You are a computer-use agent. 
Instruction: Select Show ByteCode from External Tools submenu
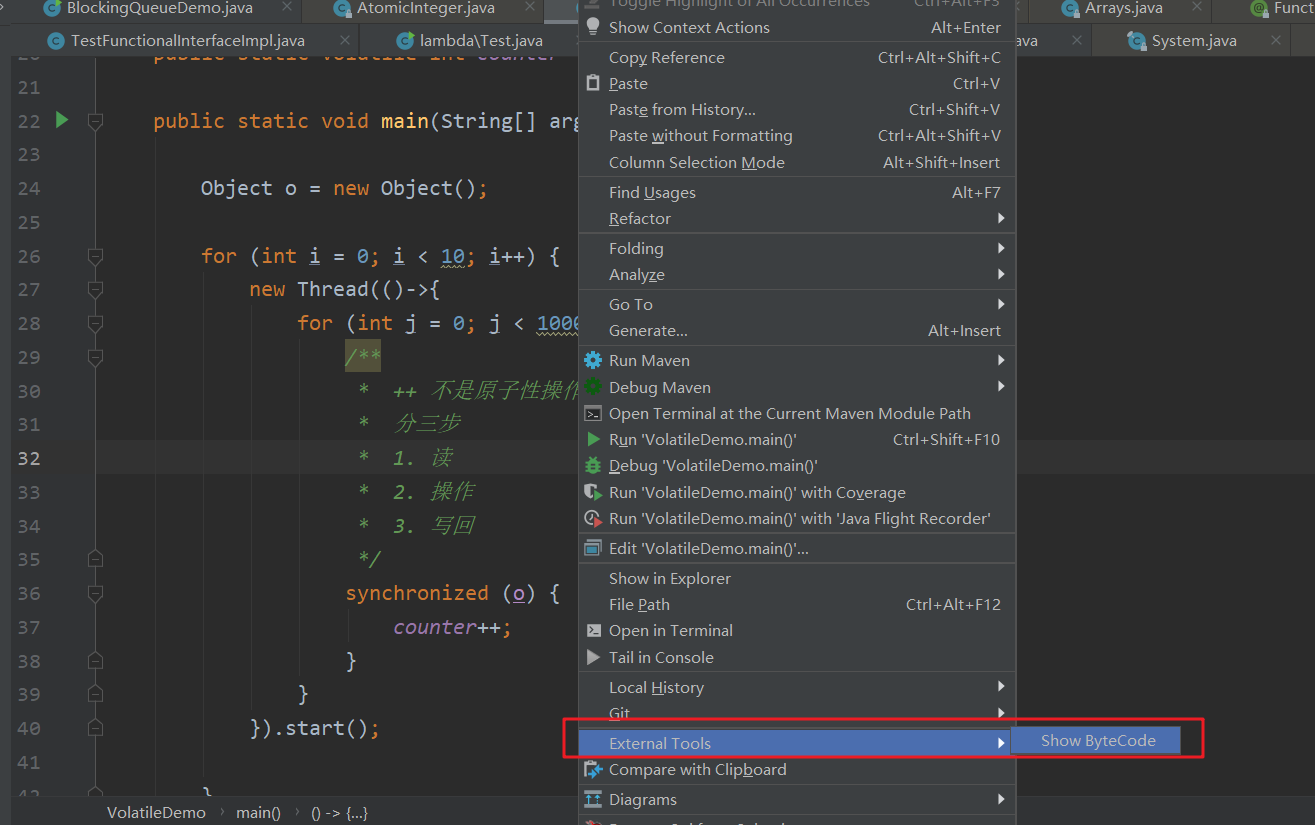click(1097, 741)
